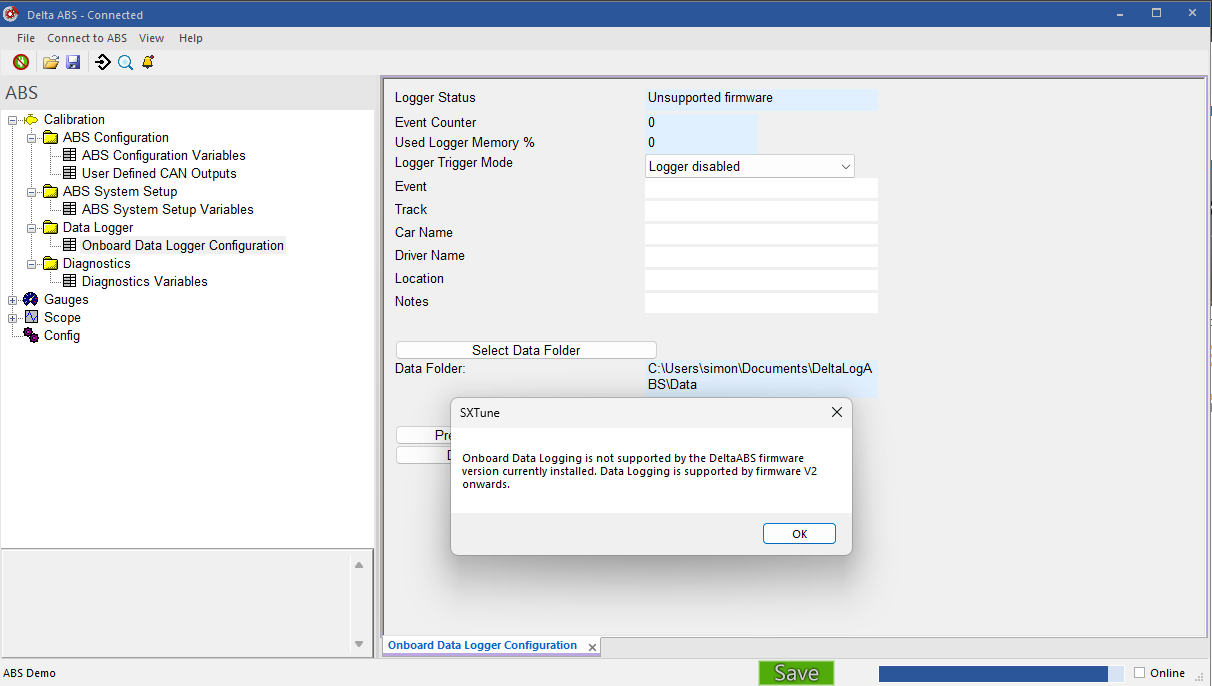1212x686 pixels.
Task: Collapse the Data Logger folder
Action: (32, 228)
